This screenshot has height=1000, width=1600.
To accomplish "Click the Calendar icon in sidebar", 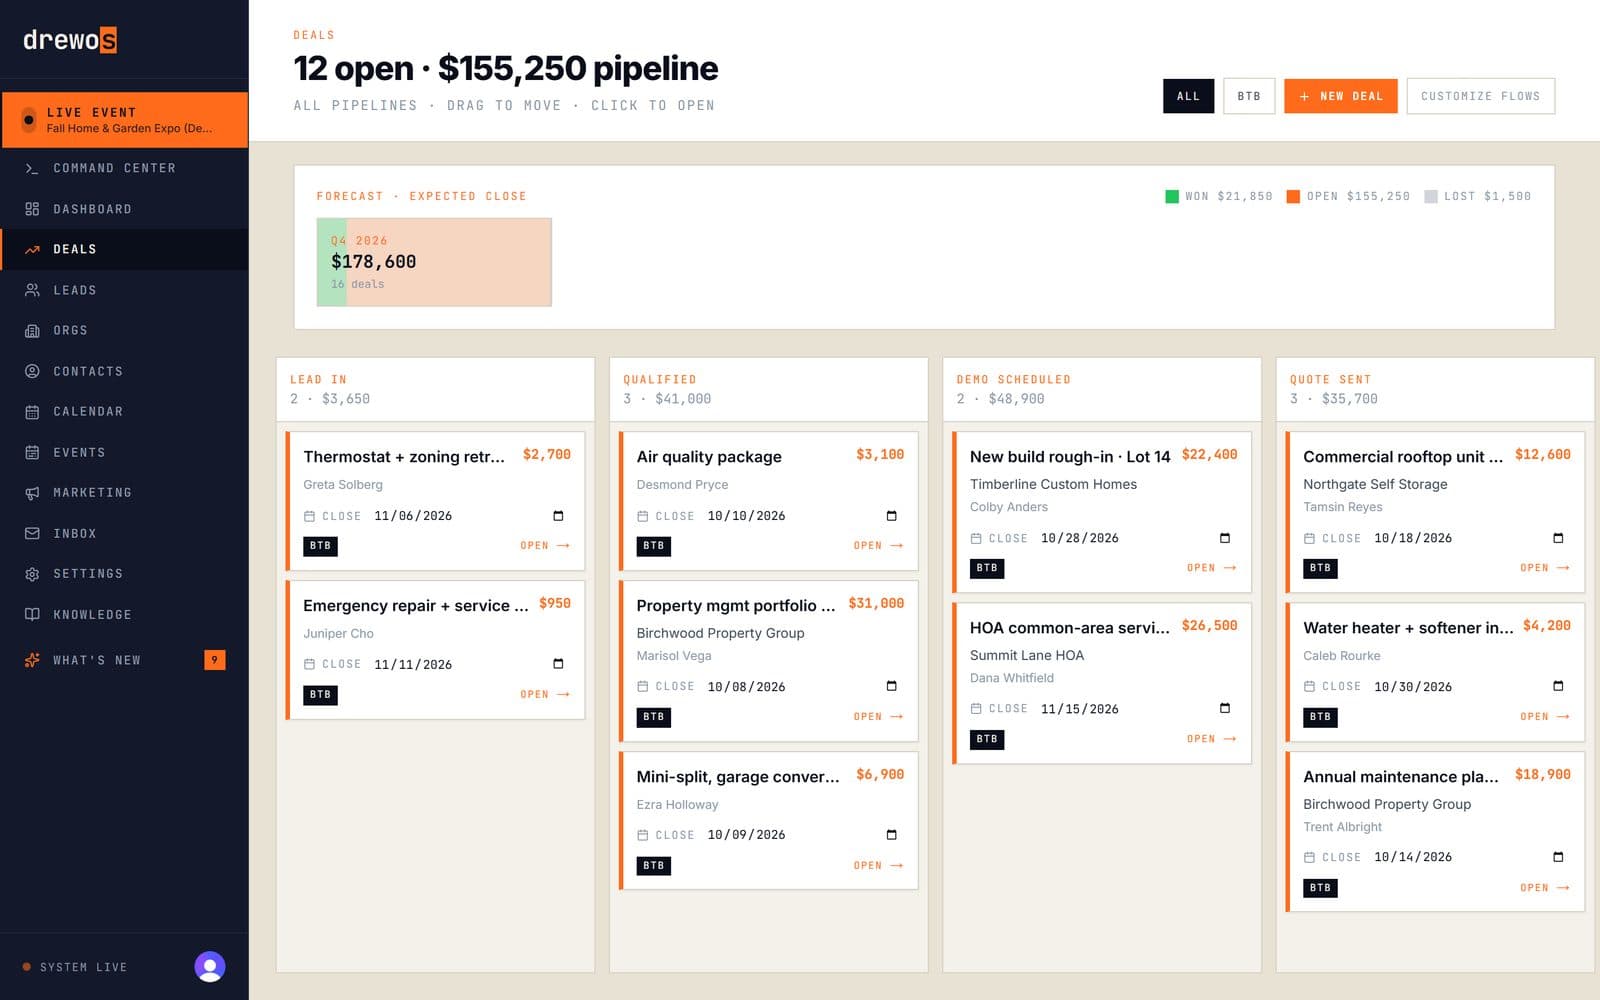I will 32,411.
